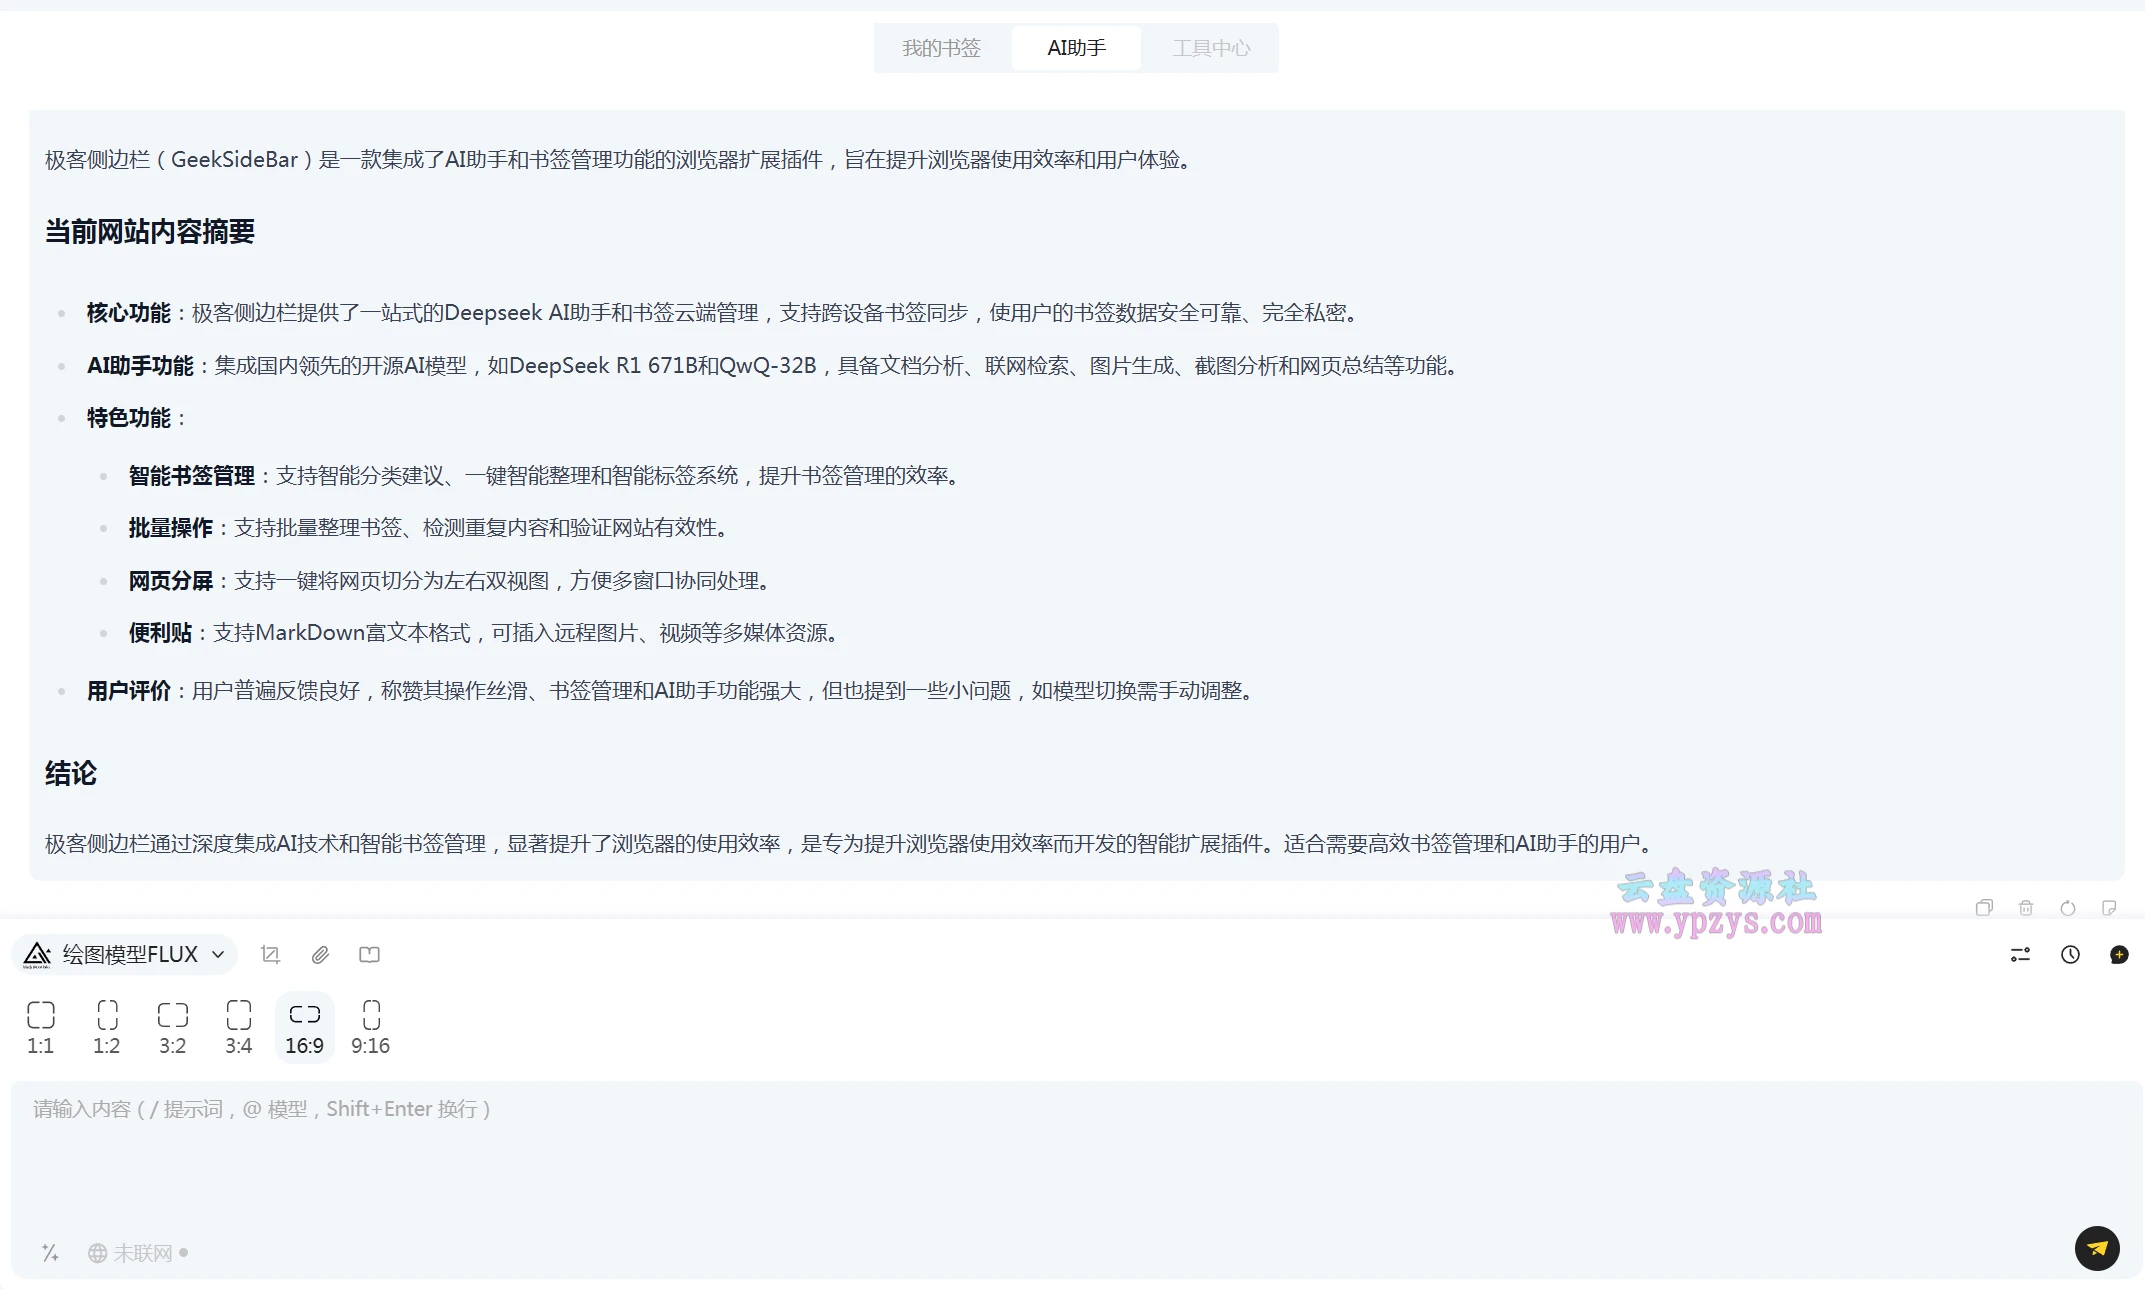Click the magic wand prompt optimizer icon
2145x1289 pixels.
(x=50, y=1253)
